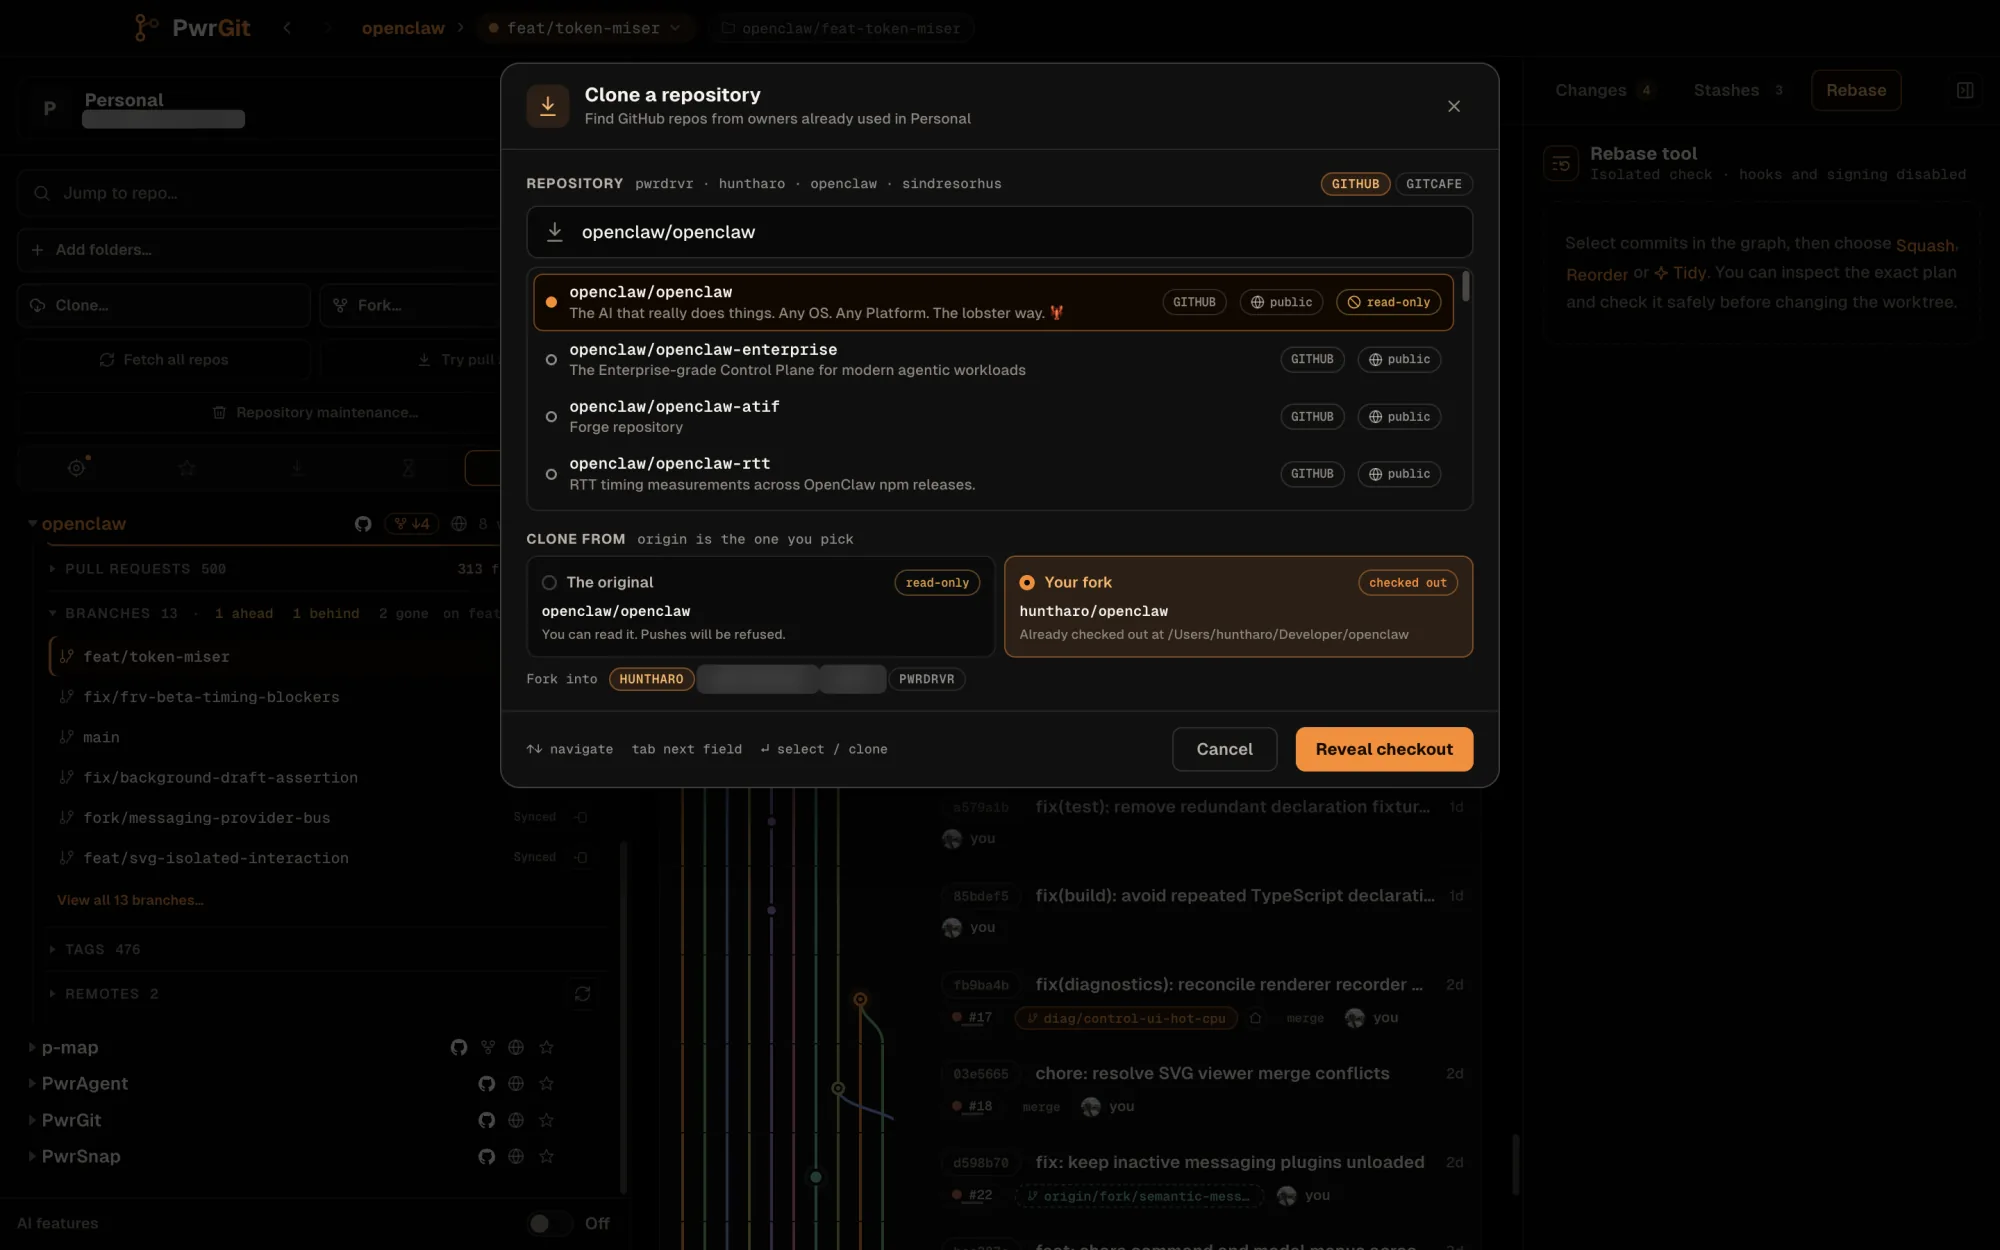Expand PULL REQUESTS section
The width and height of the screenshot is (2000, 1250).
53,569
